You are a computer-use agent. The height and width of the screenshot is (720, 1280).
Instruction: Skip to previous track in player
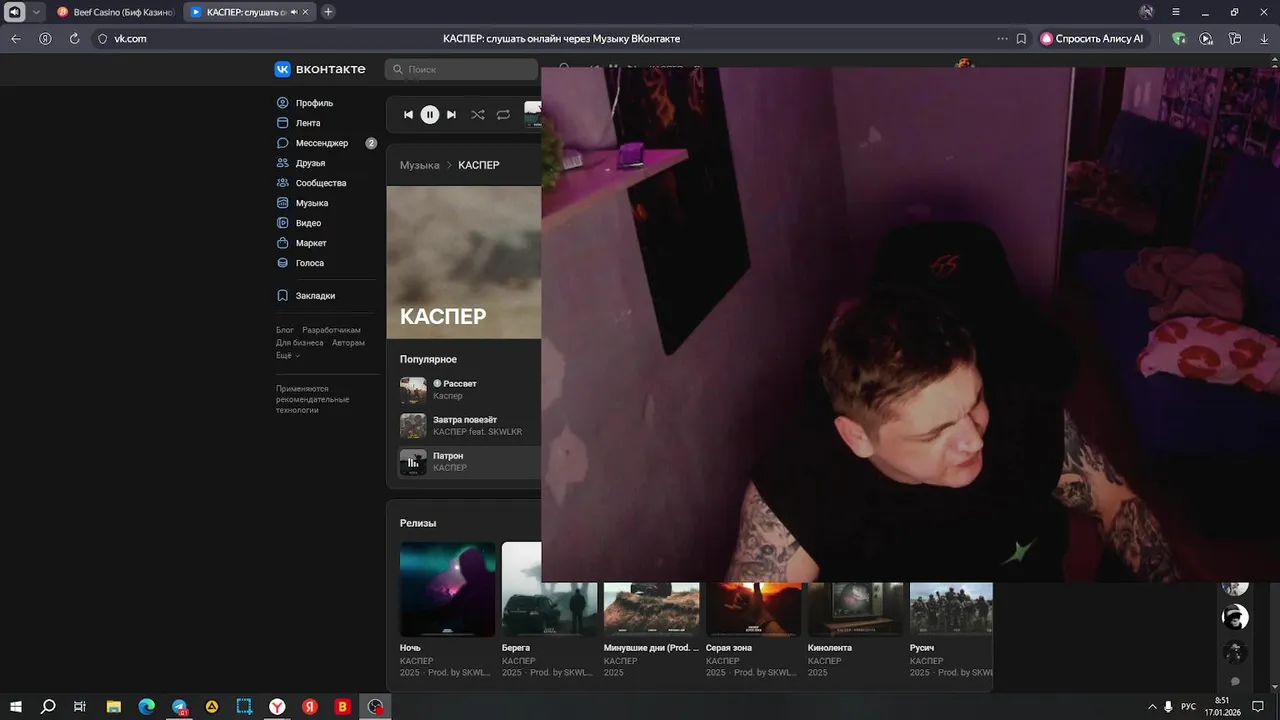(408, 115)
